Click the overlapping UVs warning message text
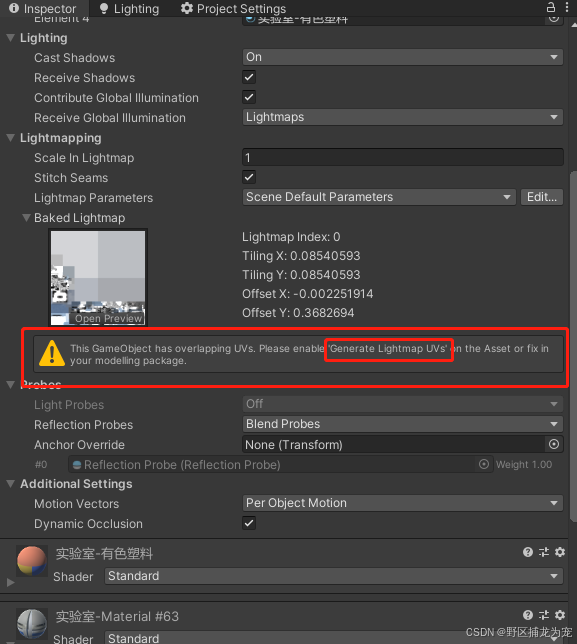 coord(309,354)
